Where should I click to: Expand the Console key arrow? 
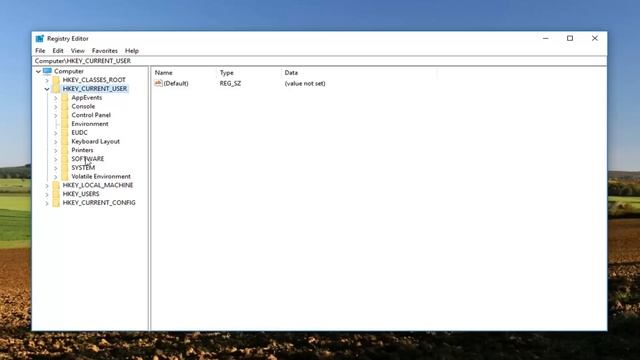pyautogui.click(x=56, y=107)
